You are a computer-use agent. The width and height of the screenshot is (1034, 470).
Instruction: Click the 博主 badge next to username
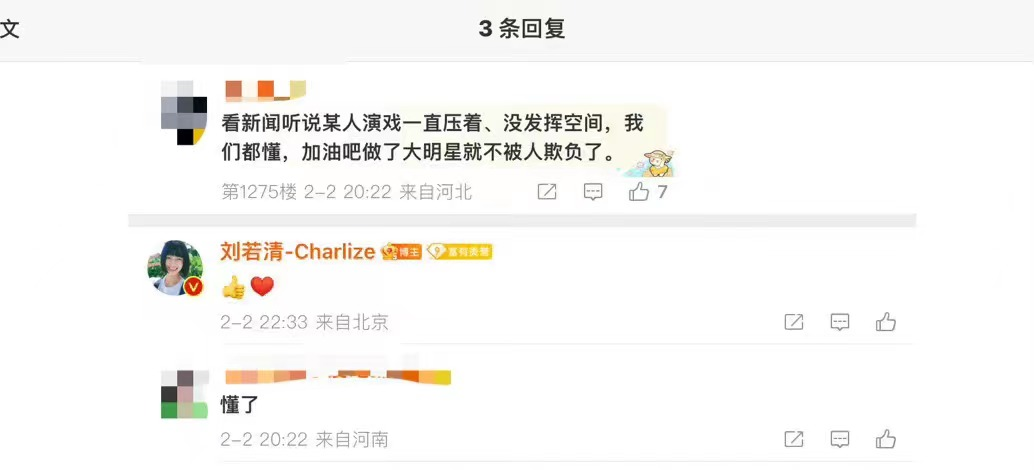coord(402,251)
